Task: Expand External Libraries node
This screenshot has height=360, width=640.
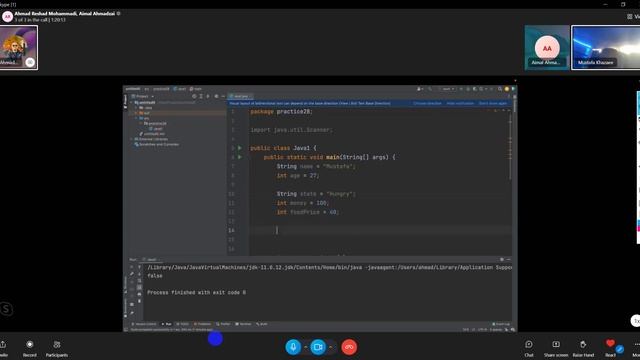Action: [x=131, y=139]
